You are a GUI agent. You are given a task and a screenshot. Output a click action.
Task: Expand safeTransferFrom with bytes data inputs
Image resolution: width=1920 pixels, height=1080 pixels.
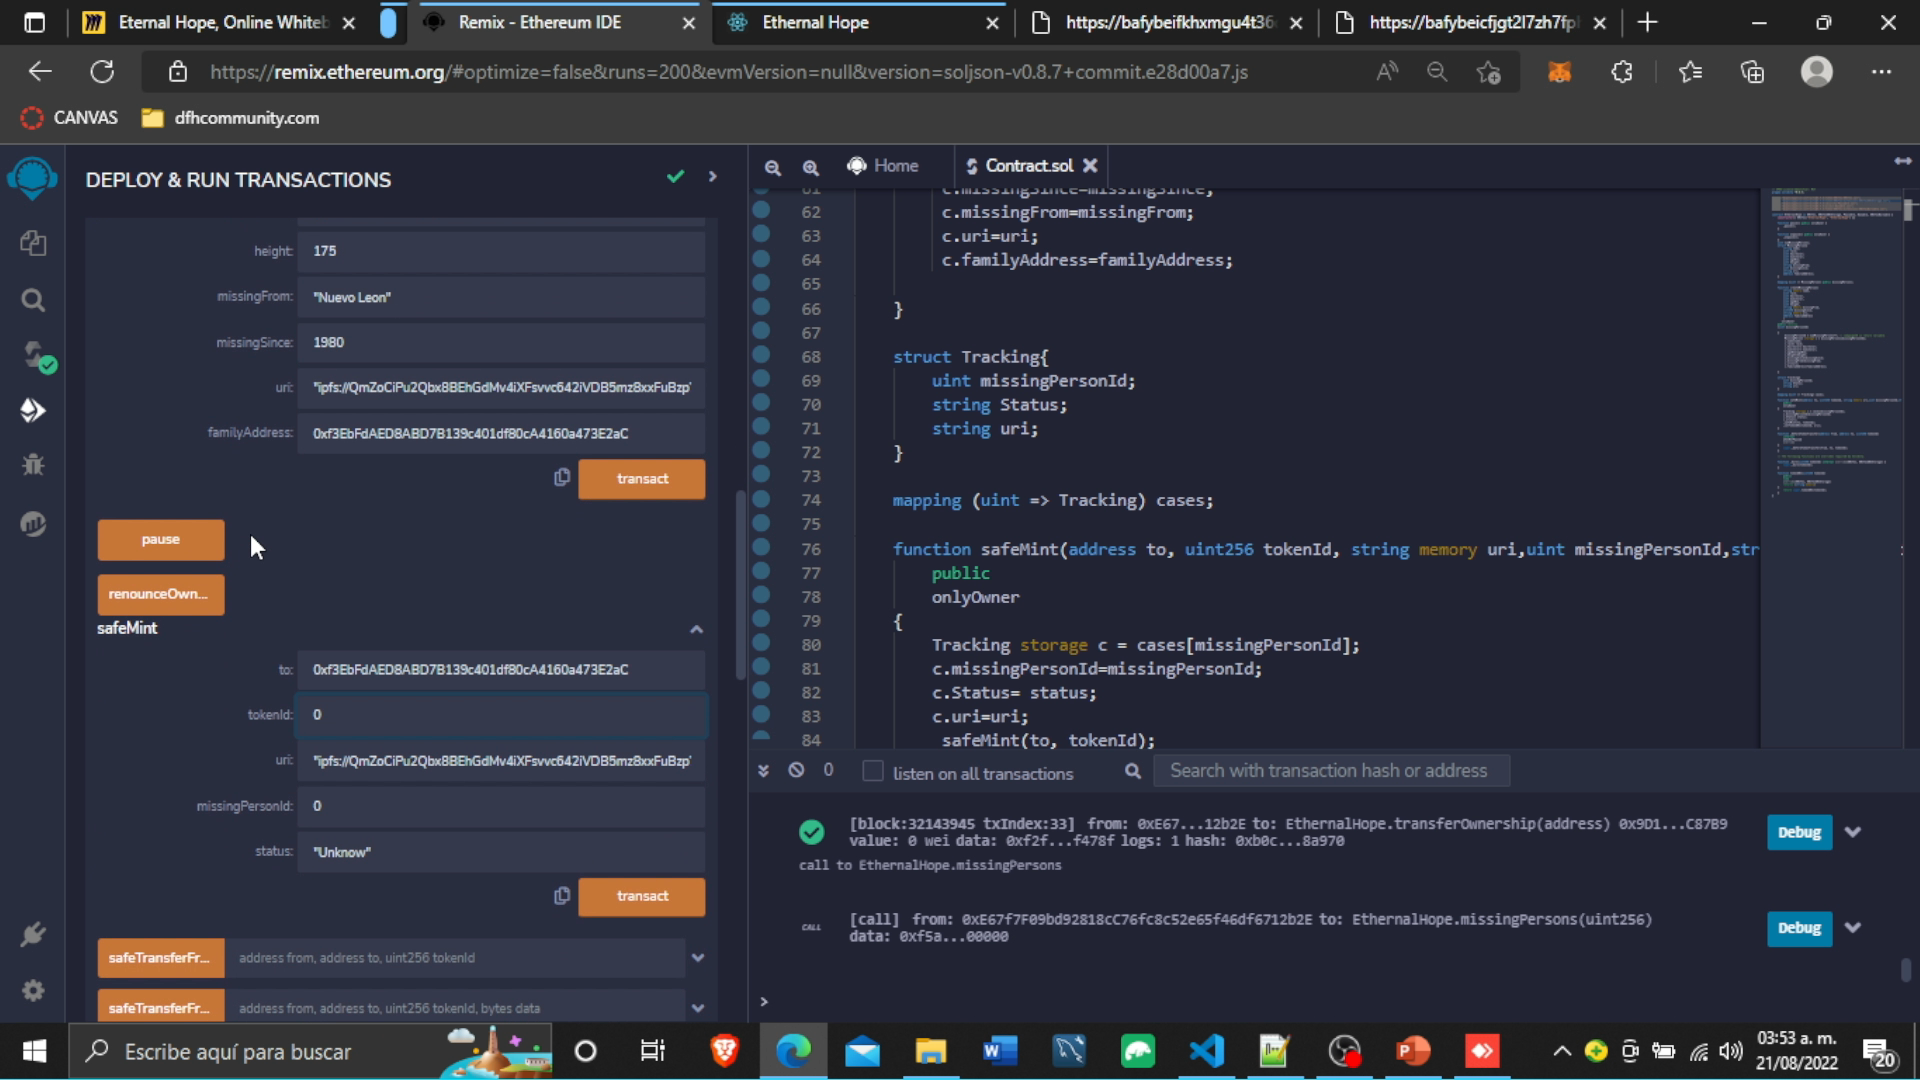(697, 1008)
